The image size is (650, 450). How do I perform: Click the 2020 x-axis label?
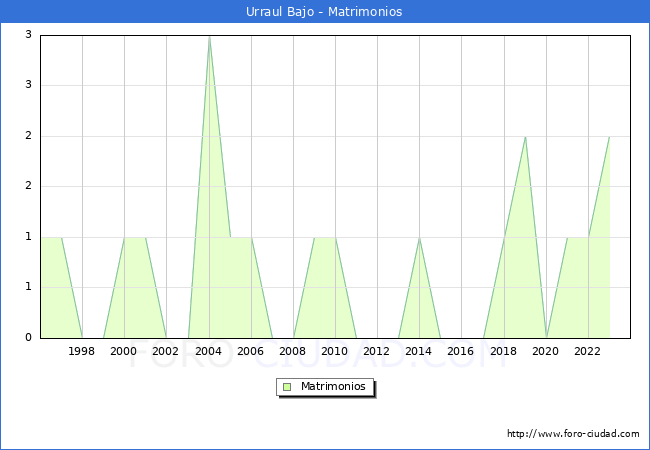point(546,351)
